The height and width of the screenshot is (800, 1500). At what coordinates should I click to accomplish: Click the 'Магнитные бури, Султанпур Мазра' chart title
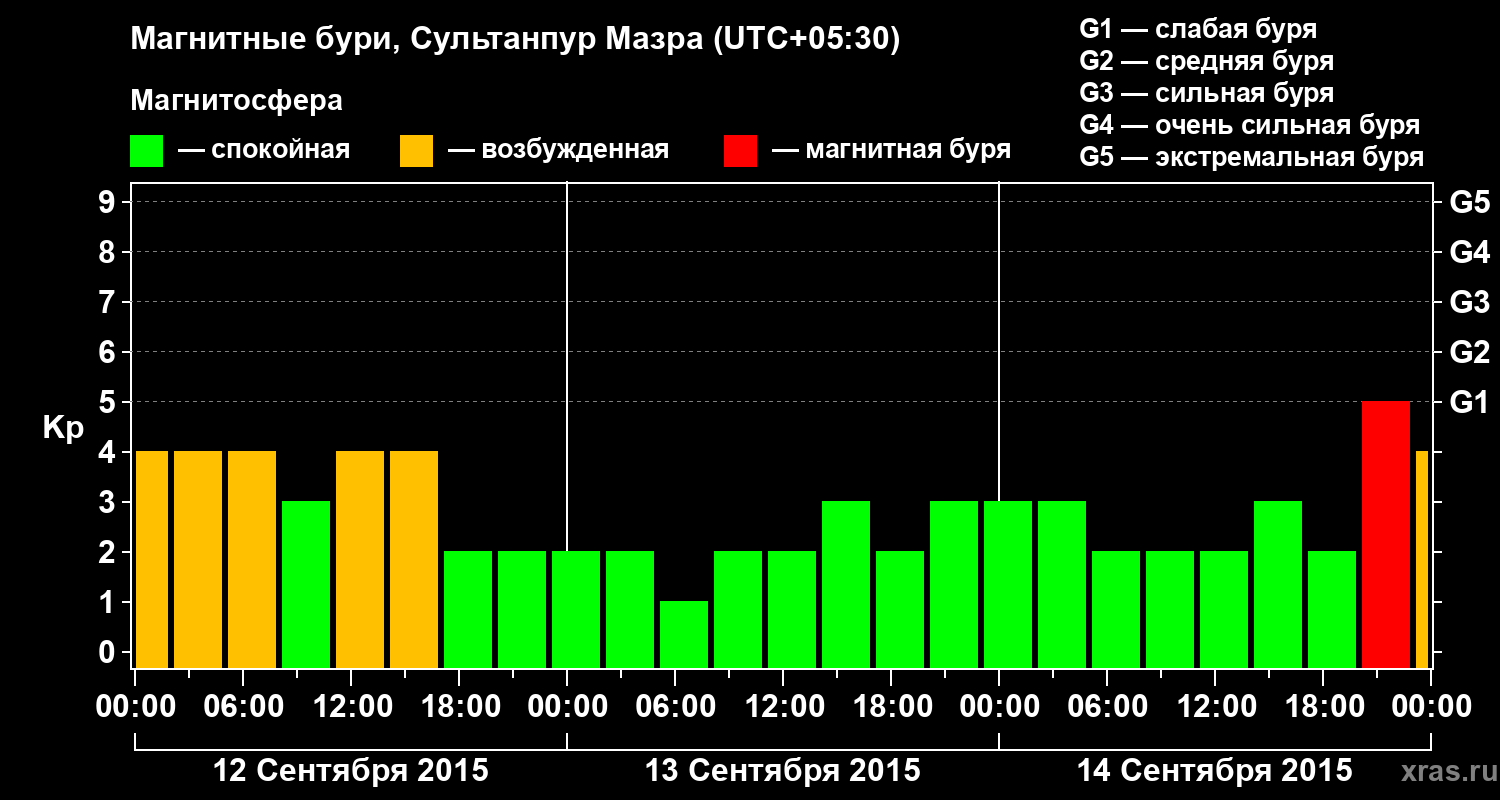[x=515, y=40]
